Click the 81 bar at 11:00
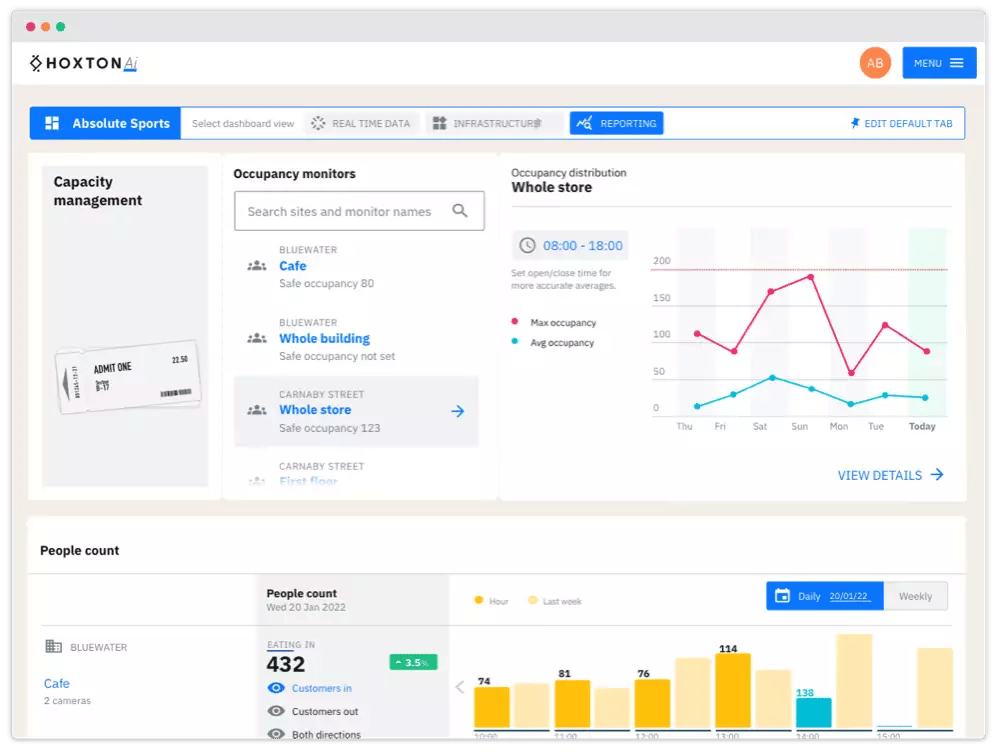The image size is (999, 752). click(572, 704)
